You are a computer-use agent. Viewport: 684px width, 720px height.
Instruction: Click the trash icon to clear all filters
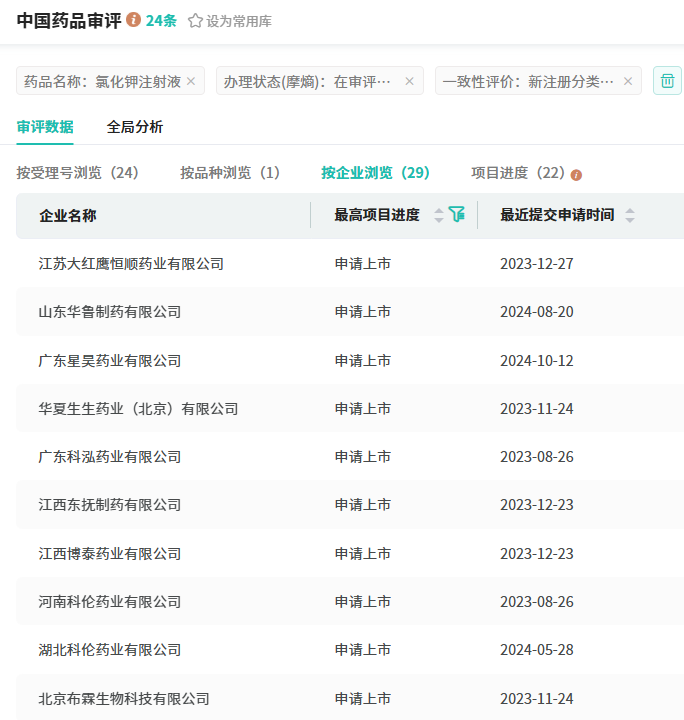tap(667, 81)
